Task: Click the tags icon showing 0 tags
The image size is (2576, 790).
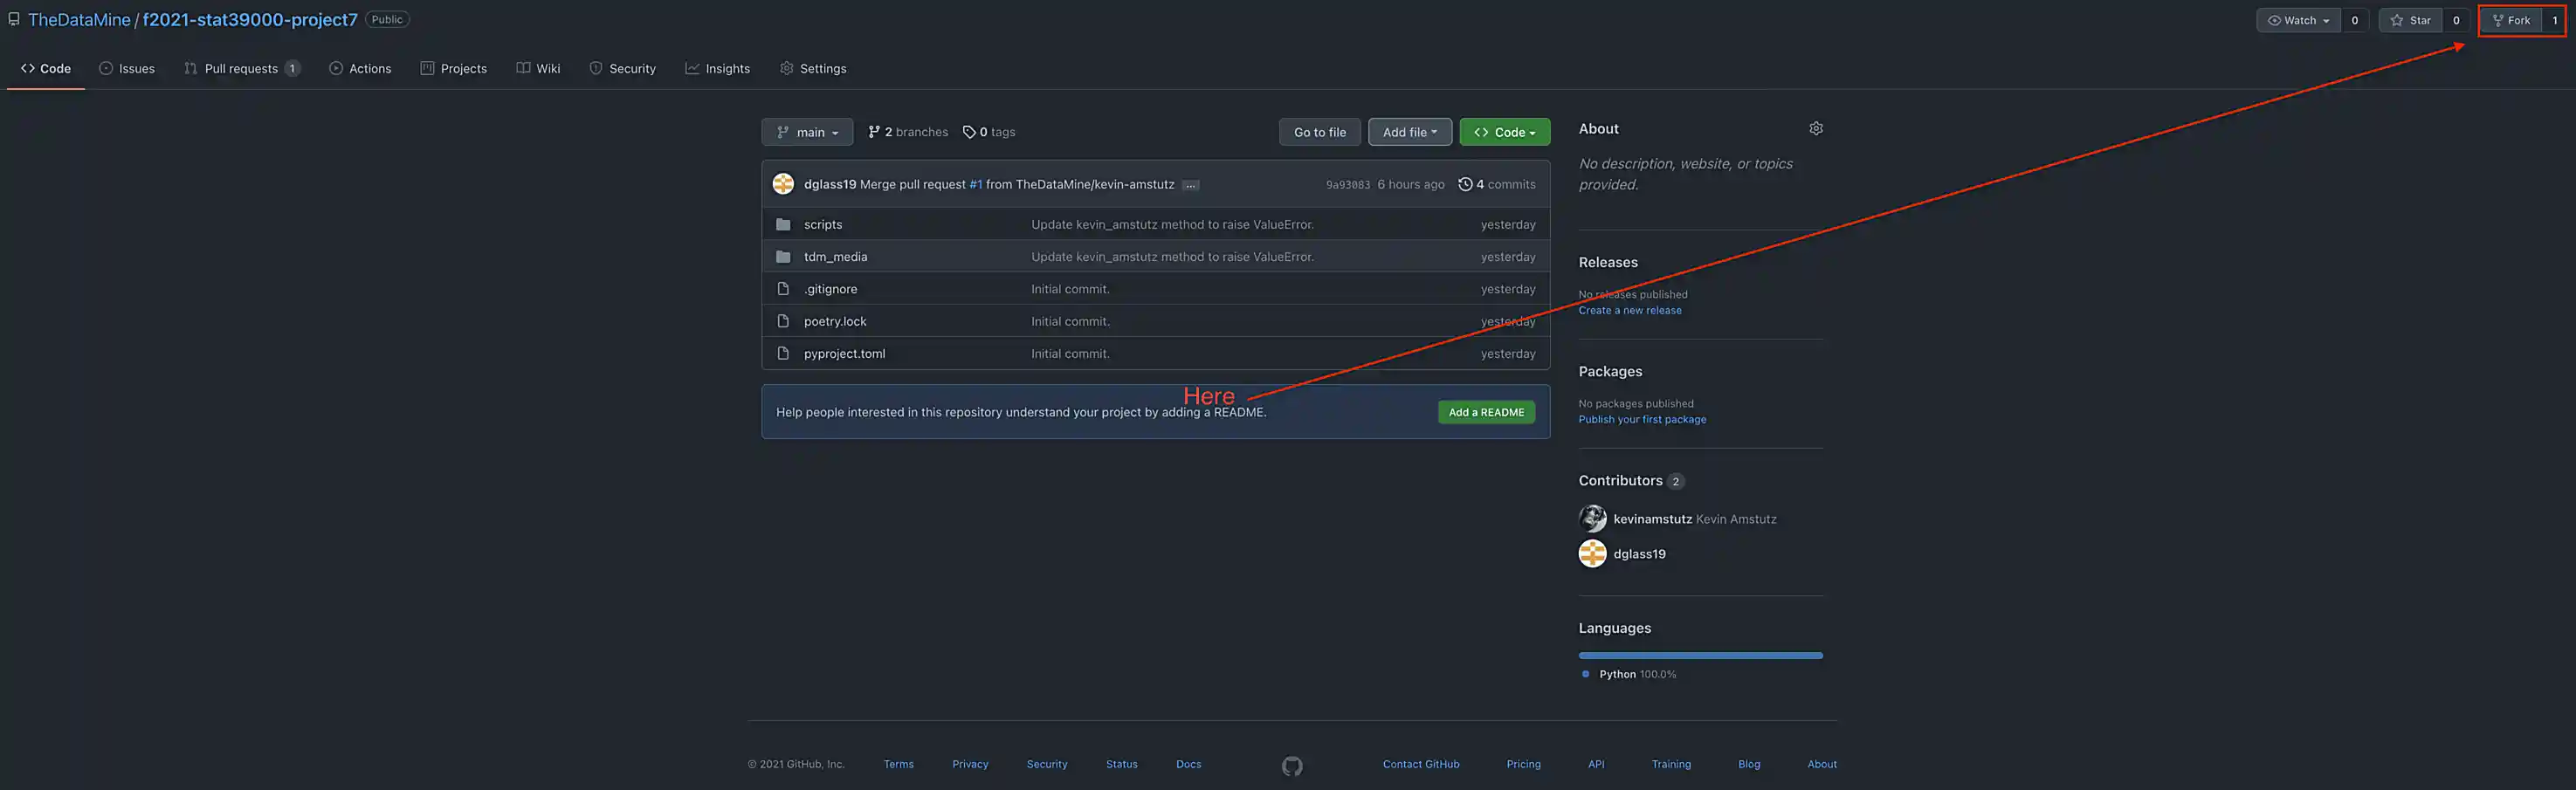Action: click(x=969, y=132)
